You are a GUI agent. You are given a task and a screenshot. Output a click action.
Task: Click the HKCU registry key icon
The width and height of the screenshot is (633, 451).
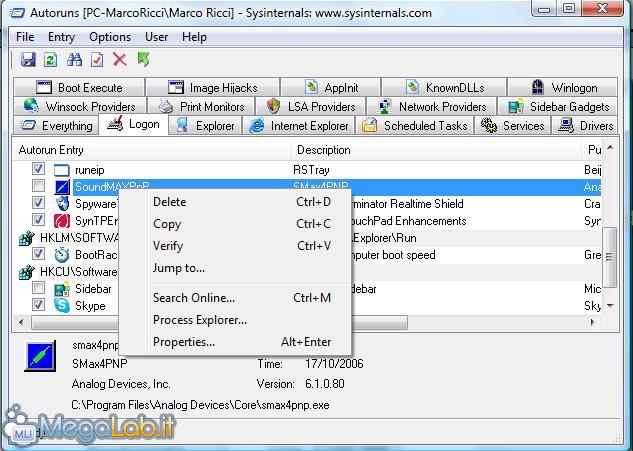[27, 272]
